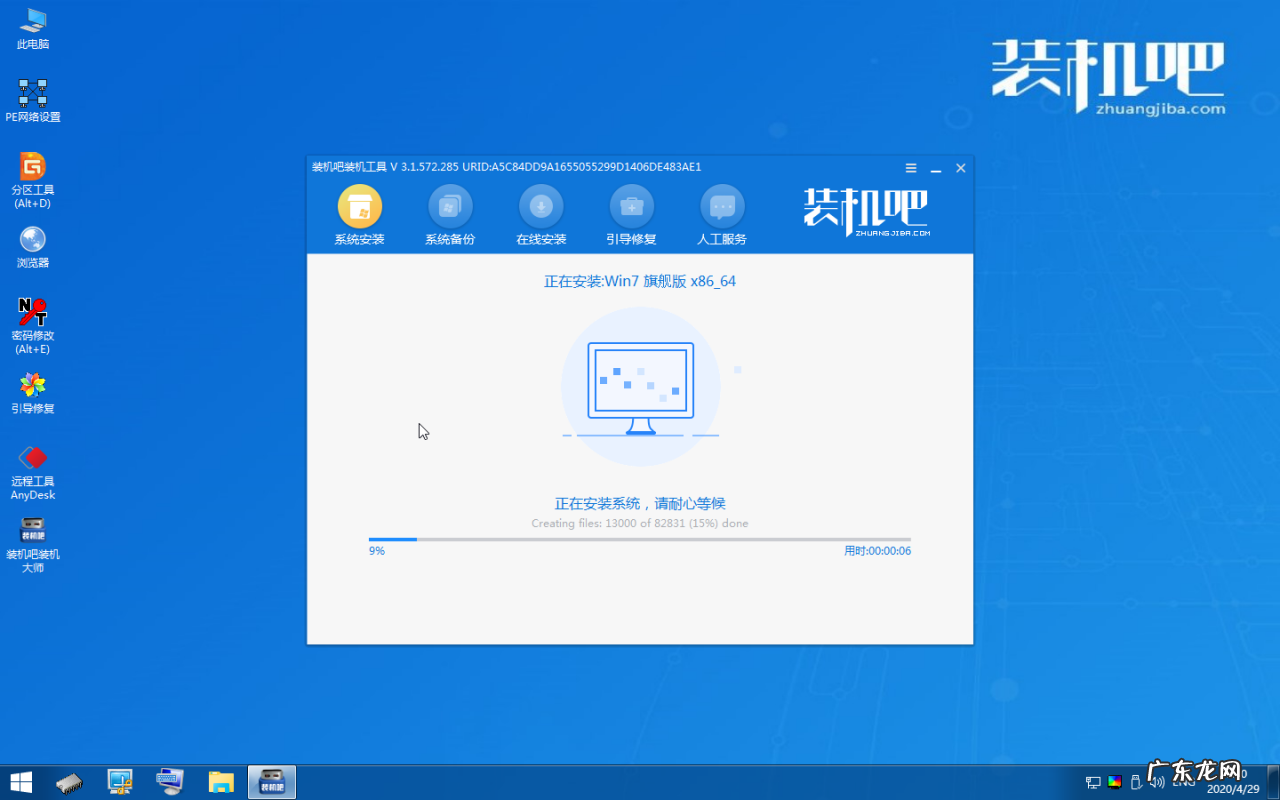Select the 系统安装 (System Install) tool
The height and width of the screenshot is (800, 1280).
coord(360,213)
